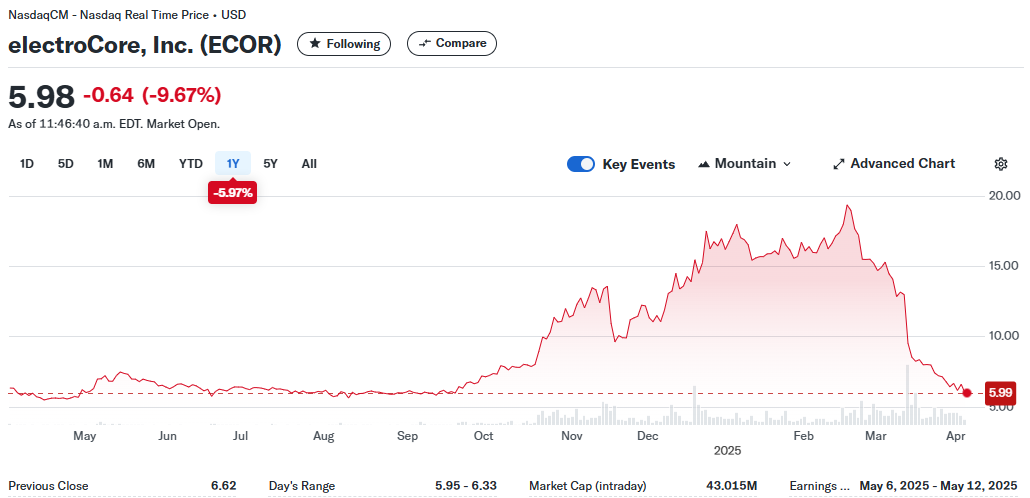Screen dimensions: 1030x498
Task: Click the (-9.67%) percentage change text
Action: (181, 95)
